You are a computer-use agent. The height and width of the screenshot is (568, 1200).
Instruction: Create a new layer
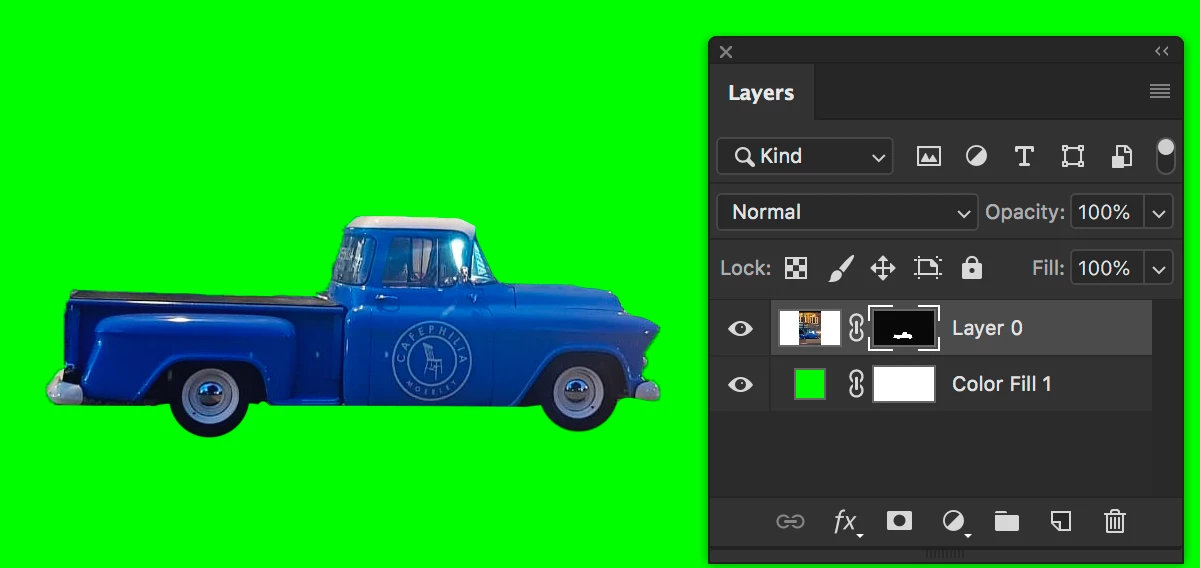coord(1061,521)
